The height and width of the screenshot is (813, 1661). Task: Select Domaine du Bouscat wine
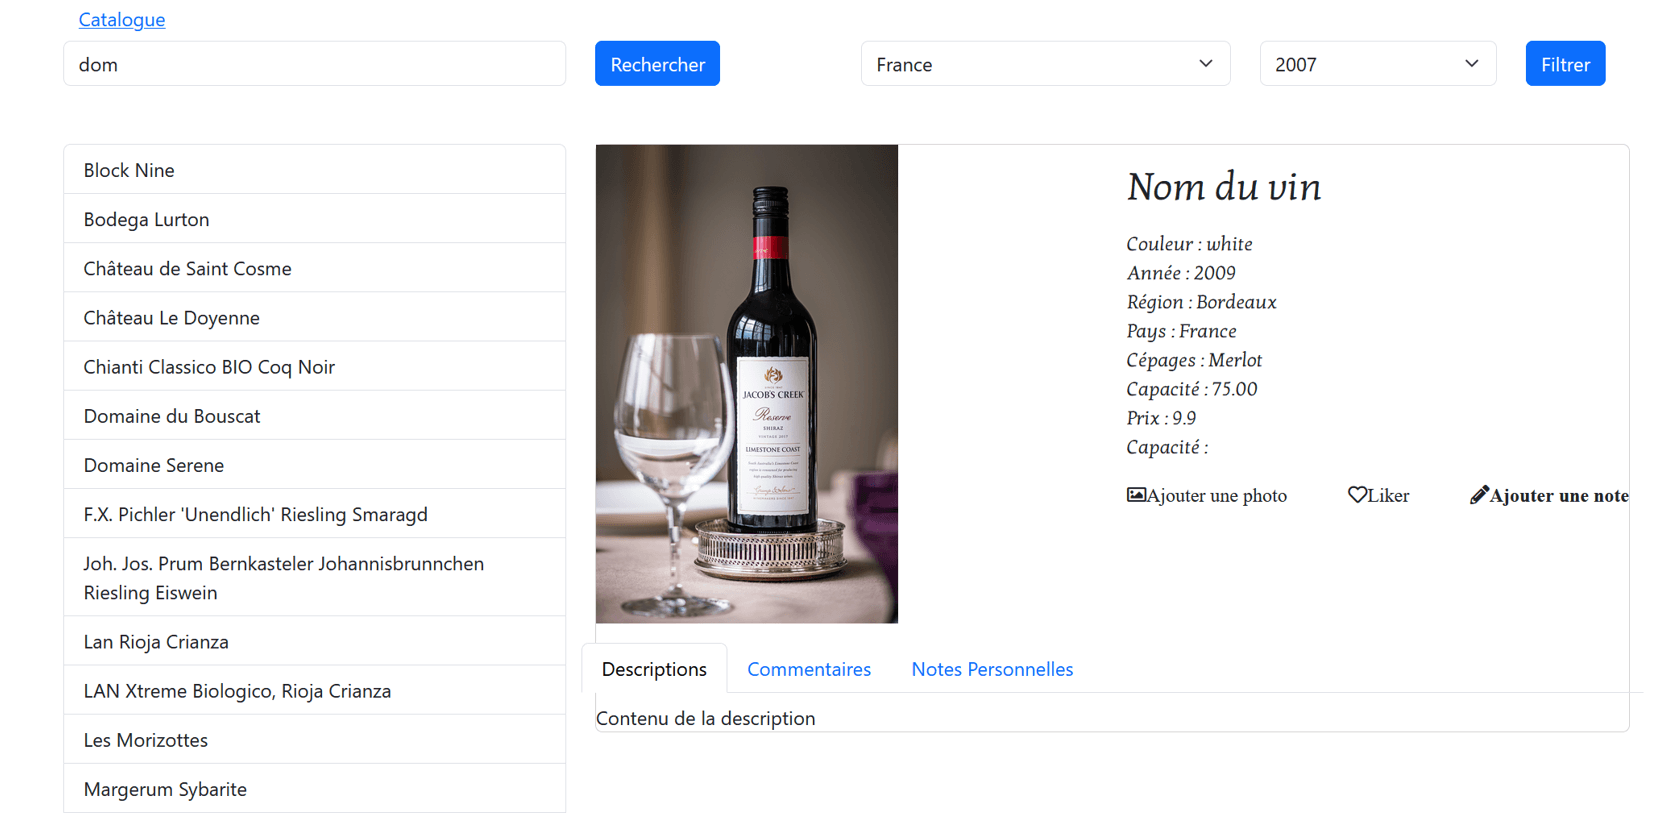314,416
